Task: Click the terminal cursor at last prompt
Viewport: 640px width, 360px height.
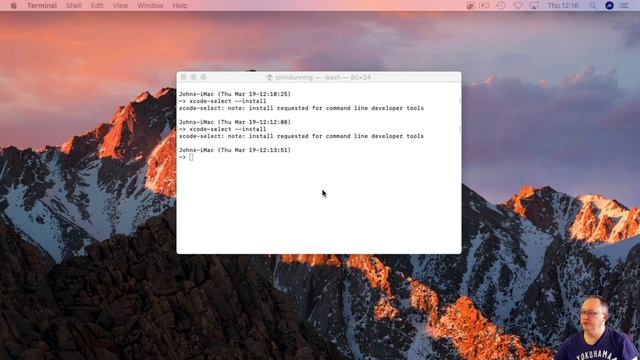Action: tap(191, 157)
